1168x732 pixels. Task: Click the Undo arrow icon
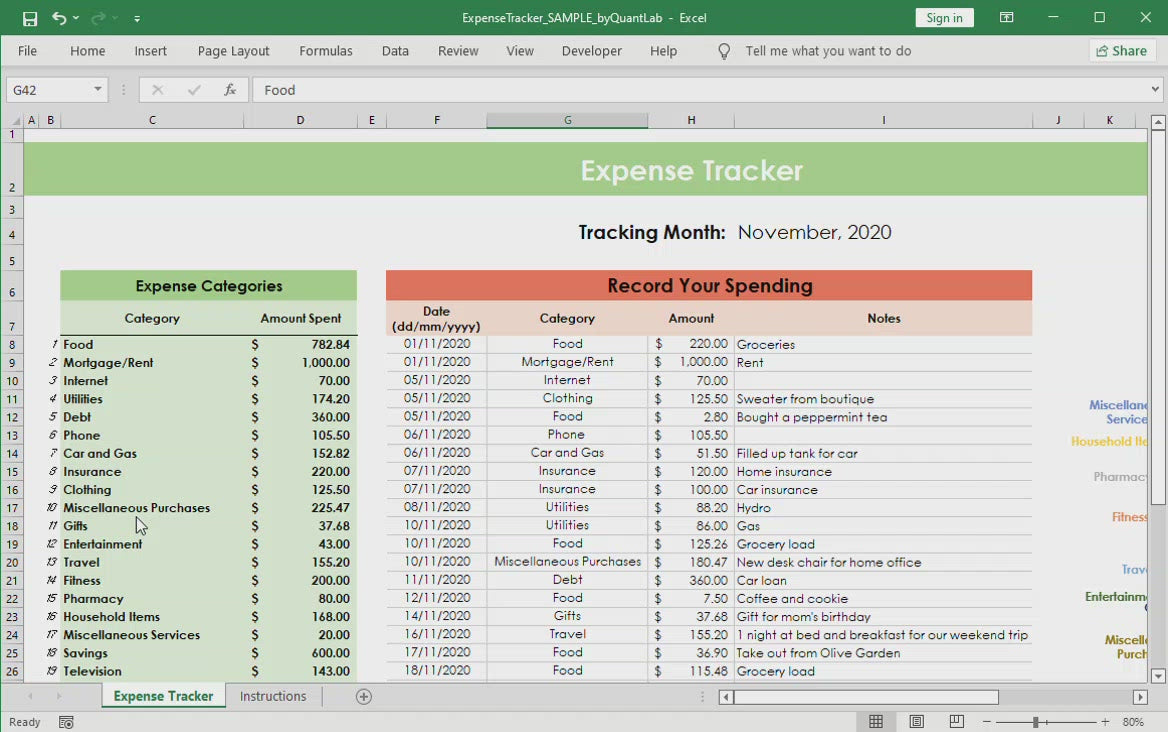(59, 18)
